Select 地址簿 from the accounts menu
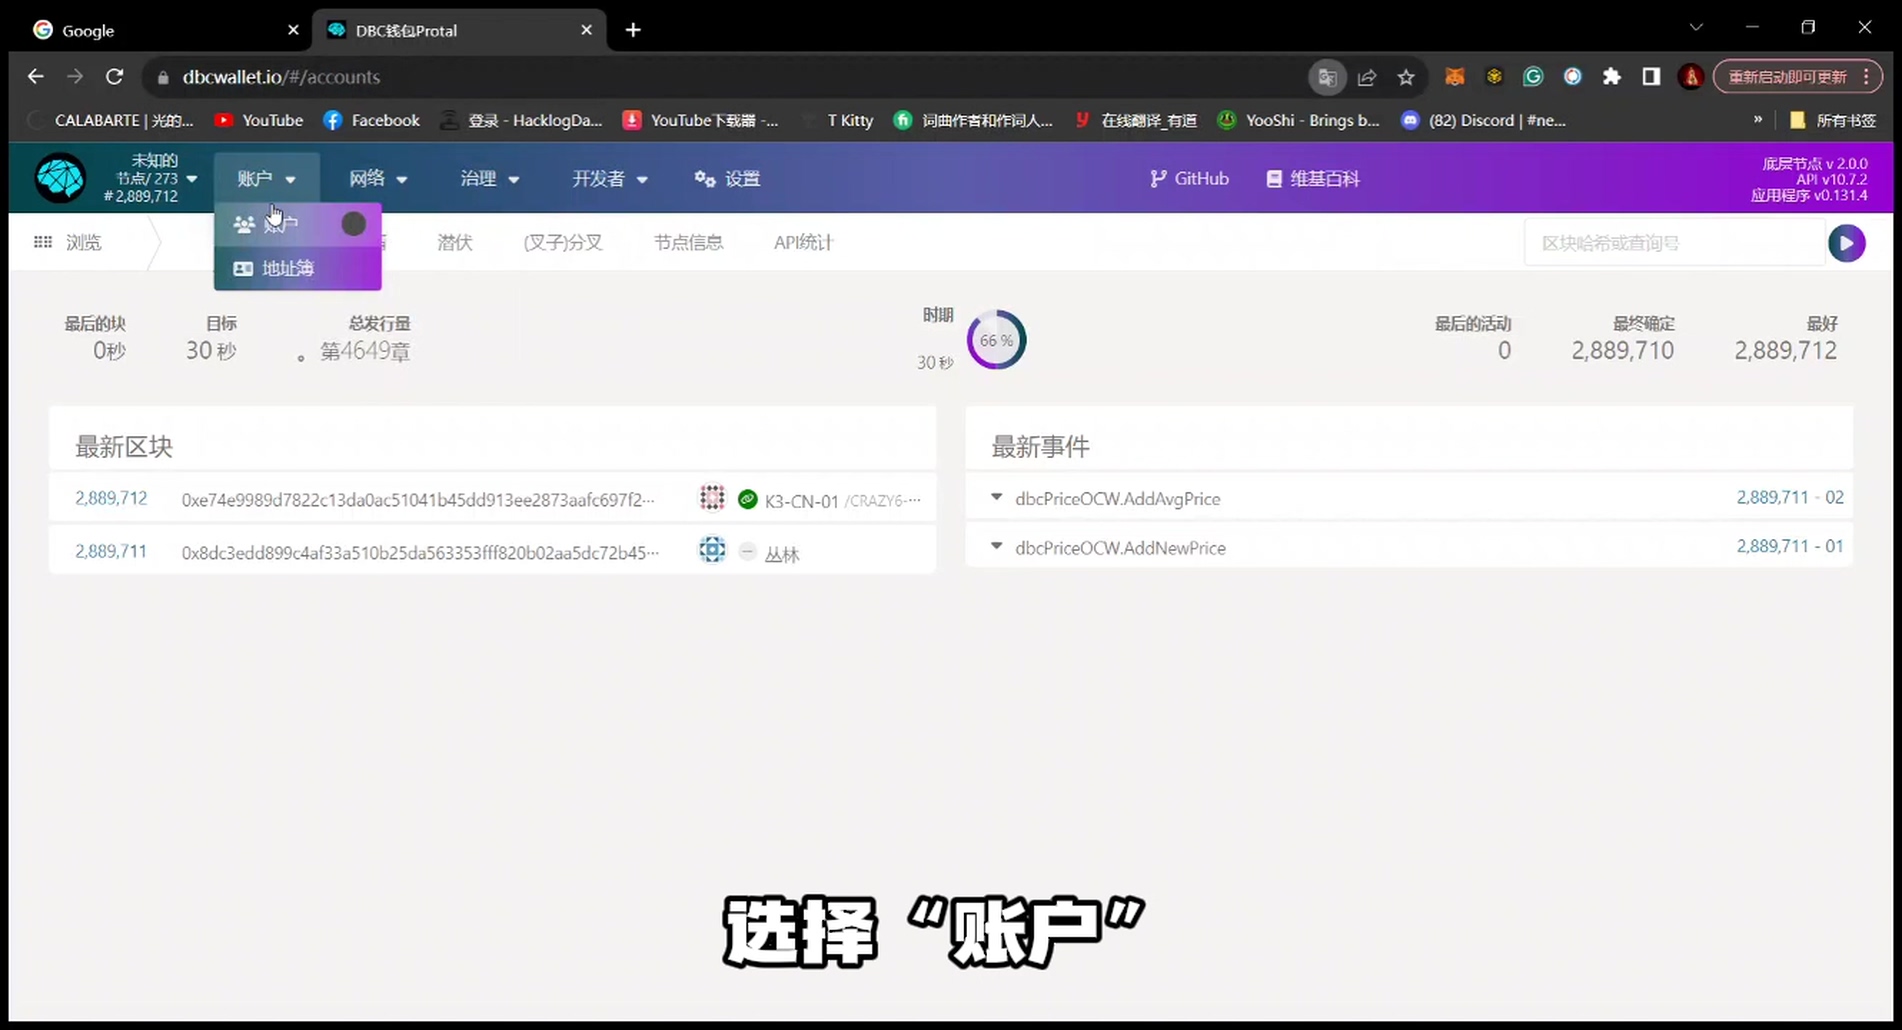 pos(289,268)
